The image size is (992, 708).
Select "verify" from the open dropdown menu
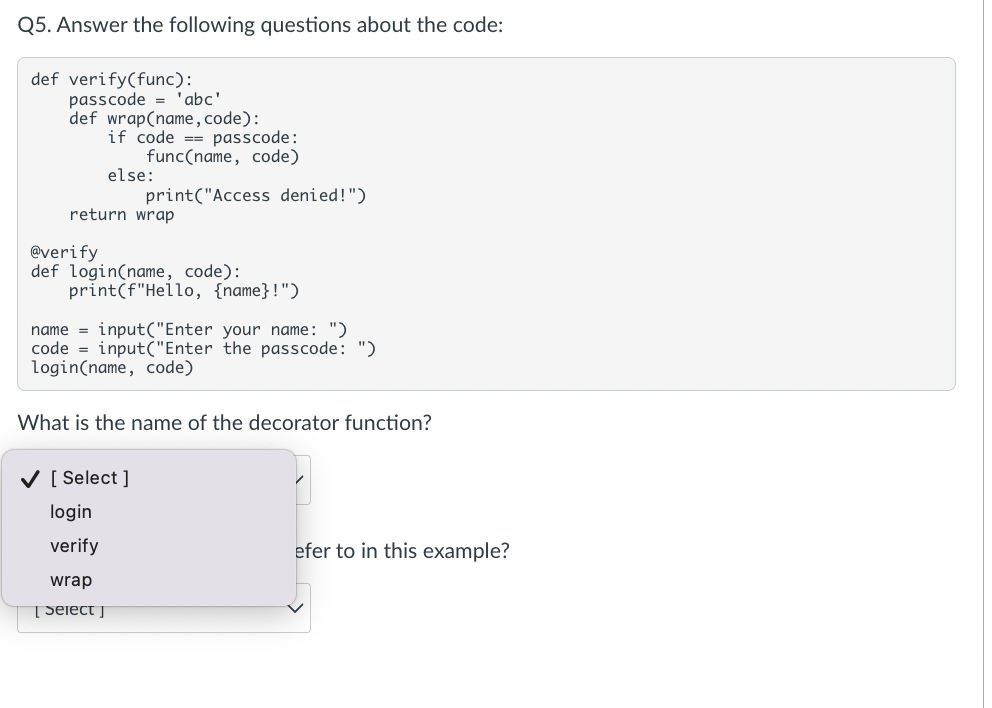(74, 545)
